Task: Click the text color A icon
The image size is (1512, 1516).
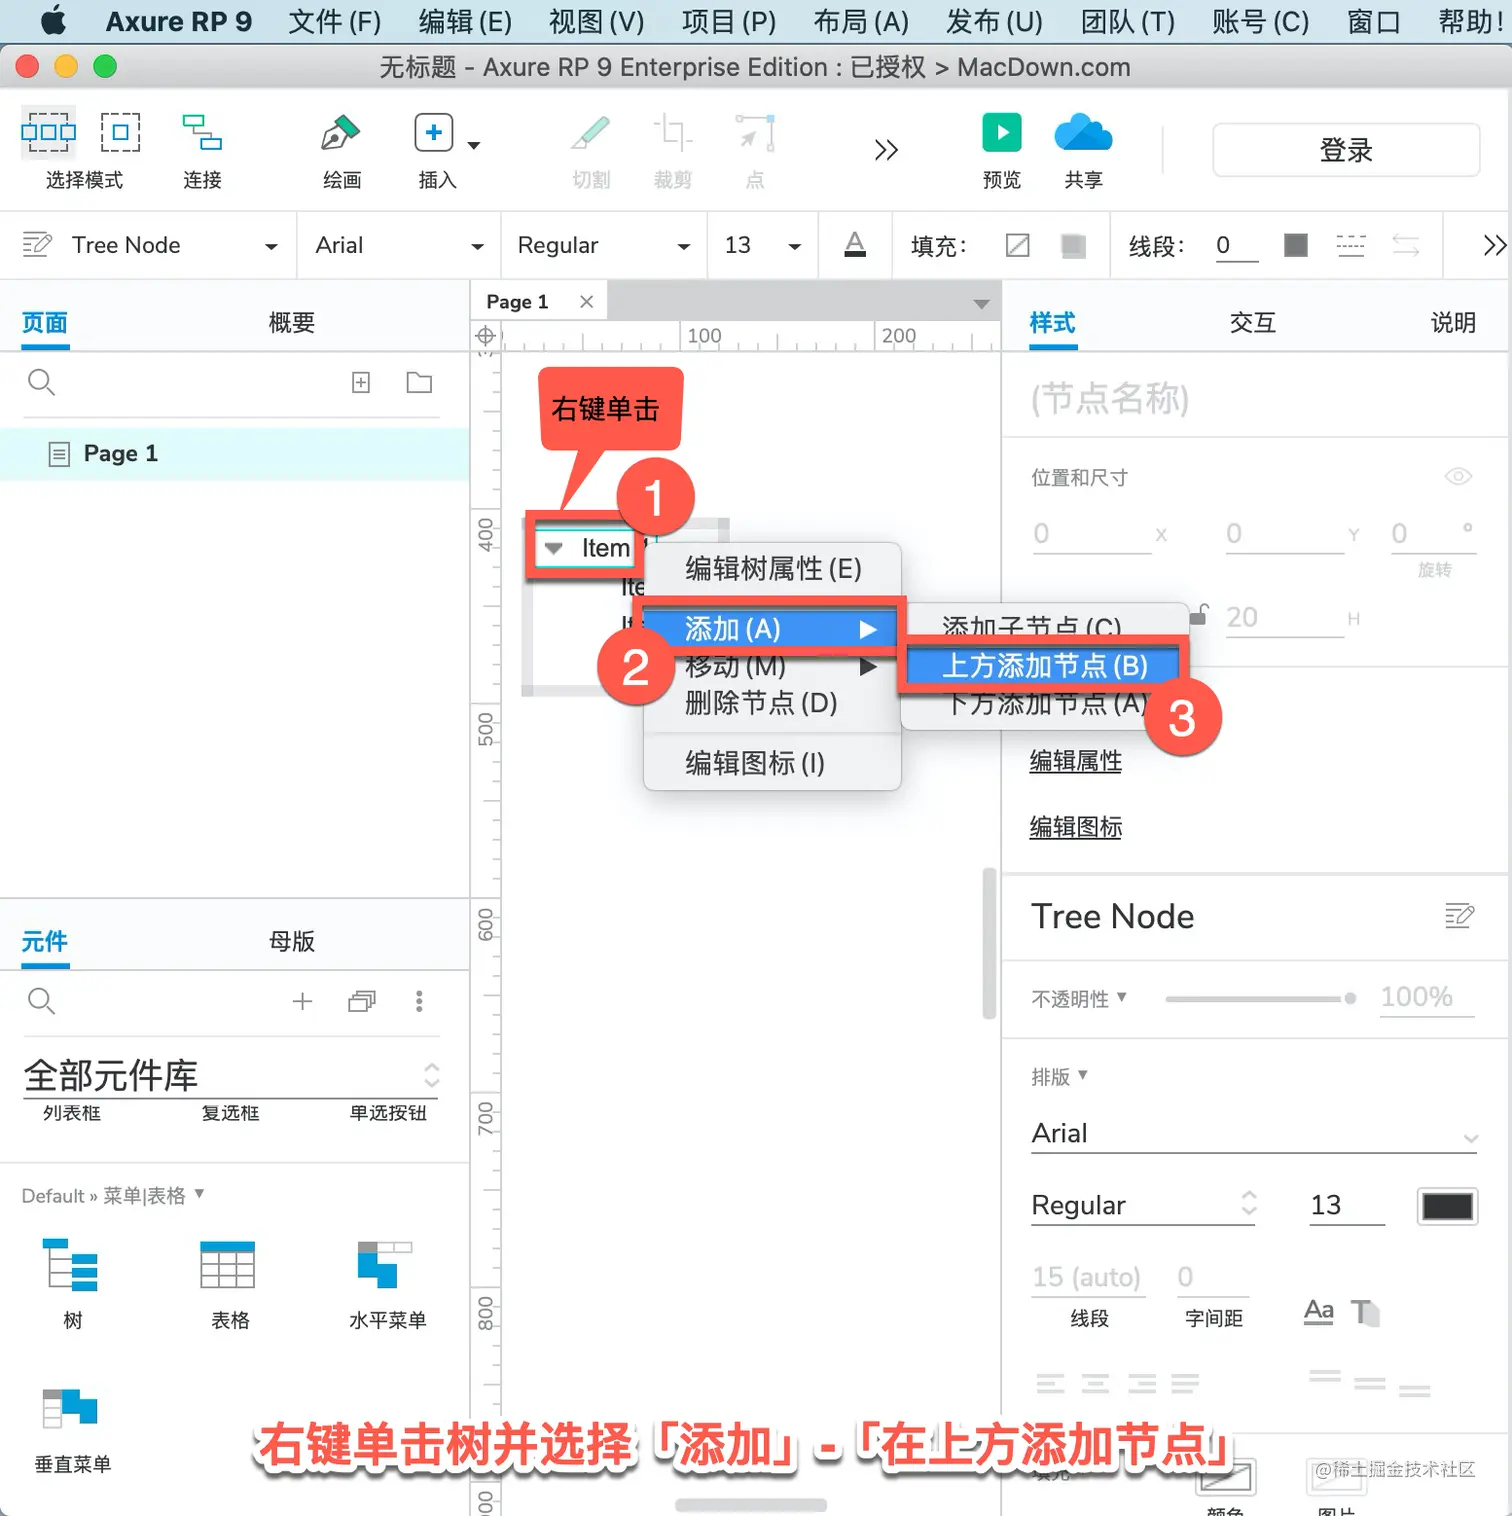Action: tap(855, 245)
